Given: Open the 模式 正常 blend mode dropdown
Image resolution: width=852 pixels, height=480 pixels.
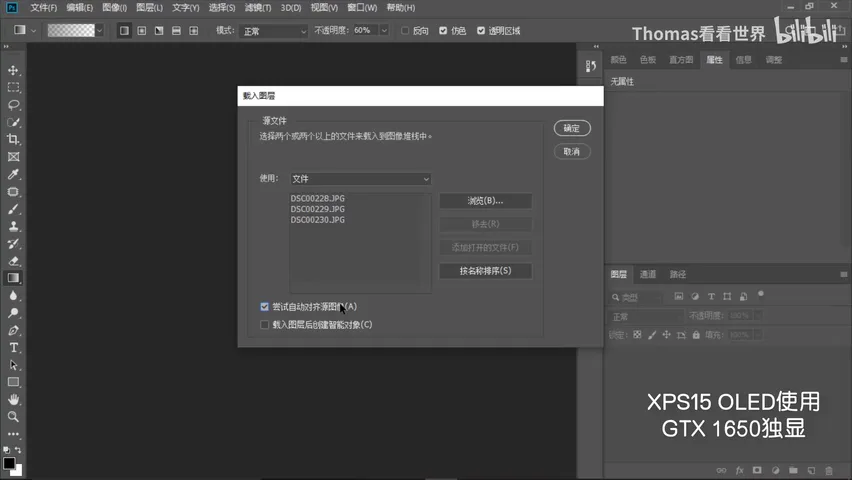Looking at the screenshot, I should (x=274, y=31).
